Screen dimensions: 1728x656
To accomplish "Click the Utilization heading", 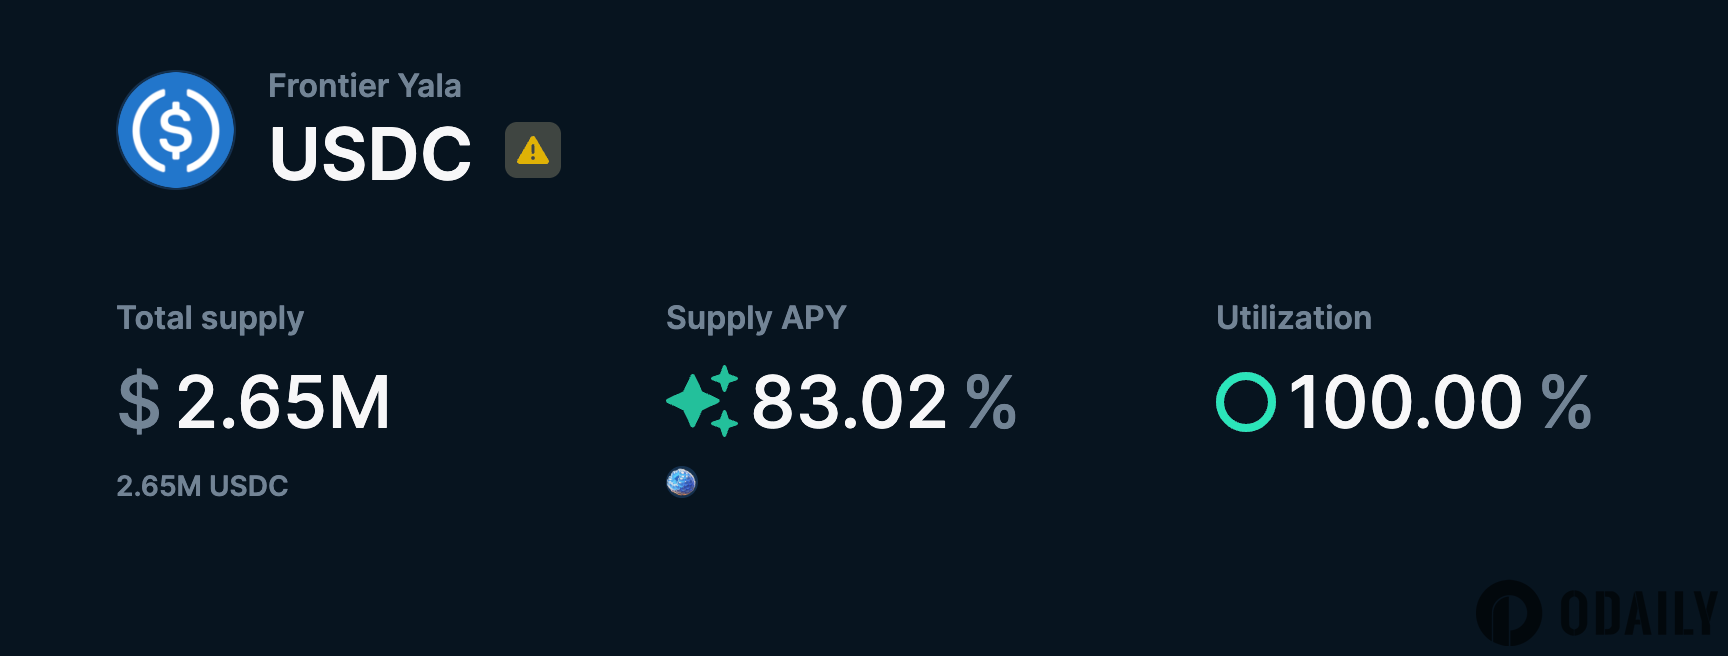I will (1293, 318).
